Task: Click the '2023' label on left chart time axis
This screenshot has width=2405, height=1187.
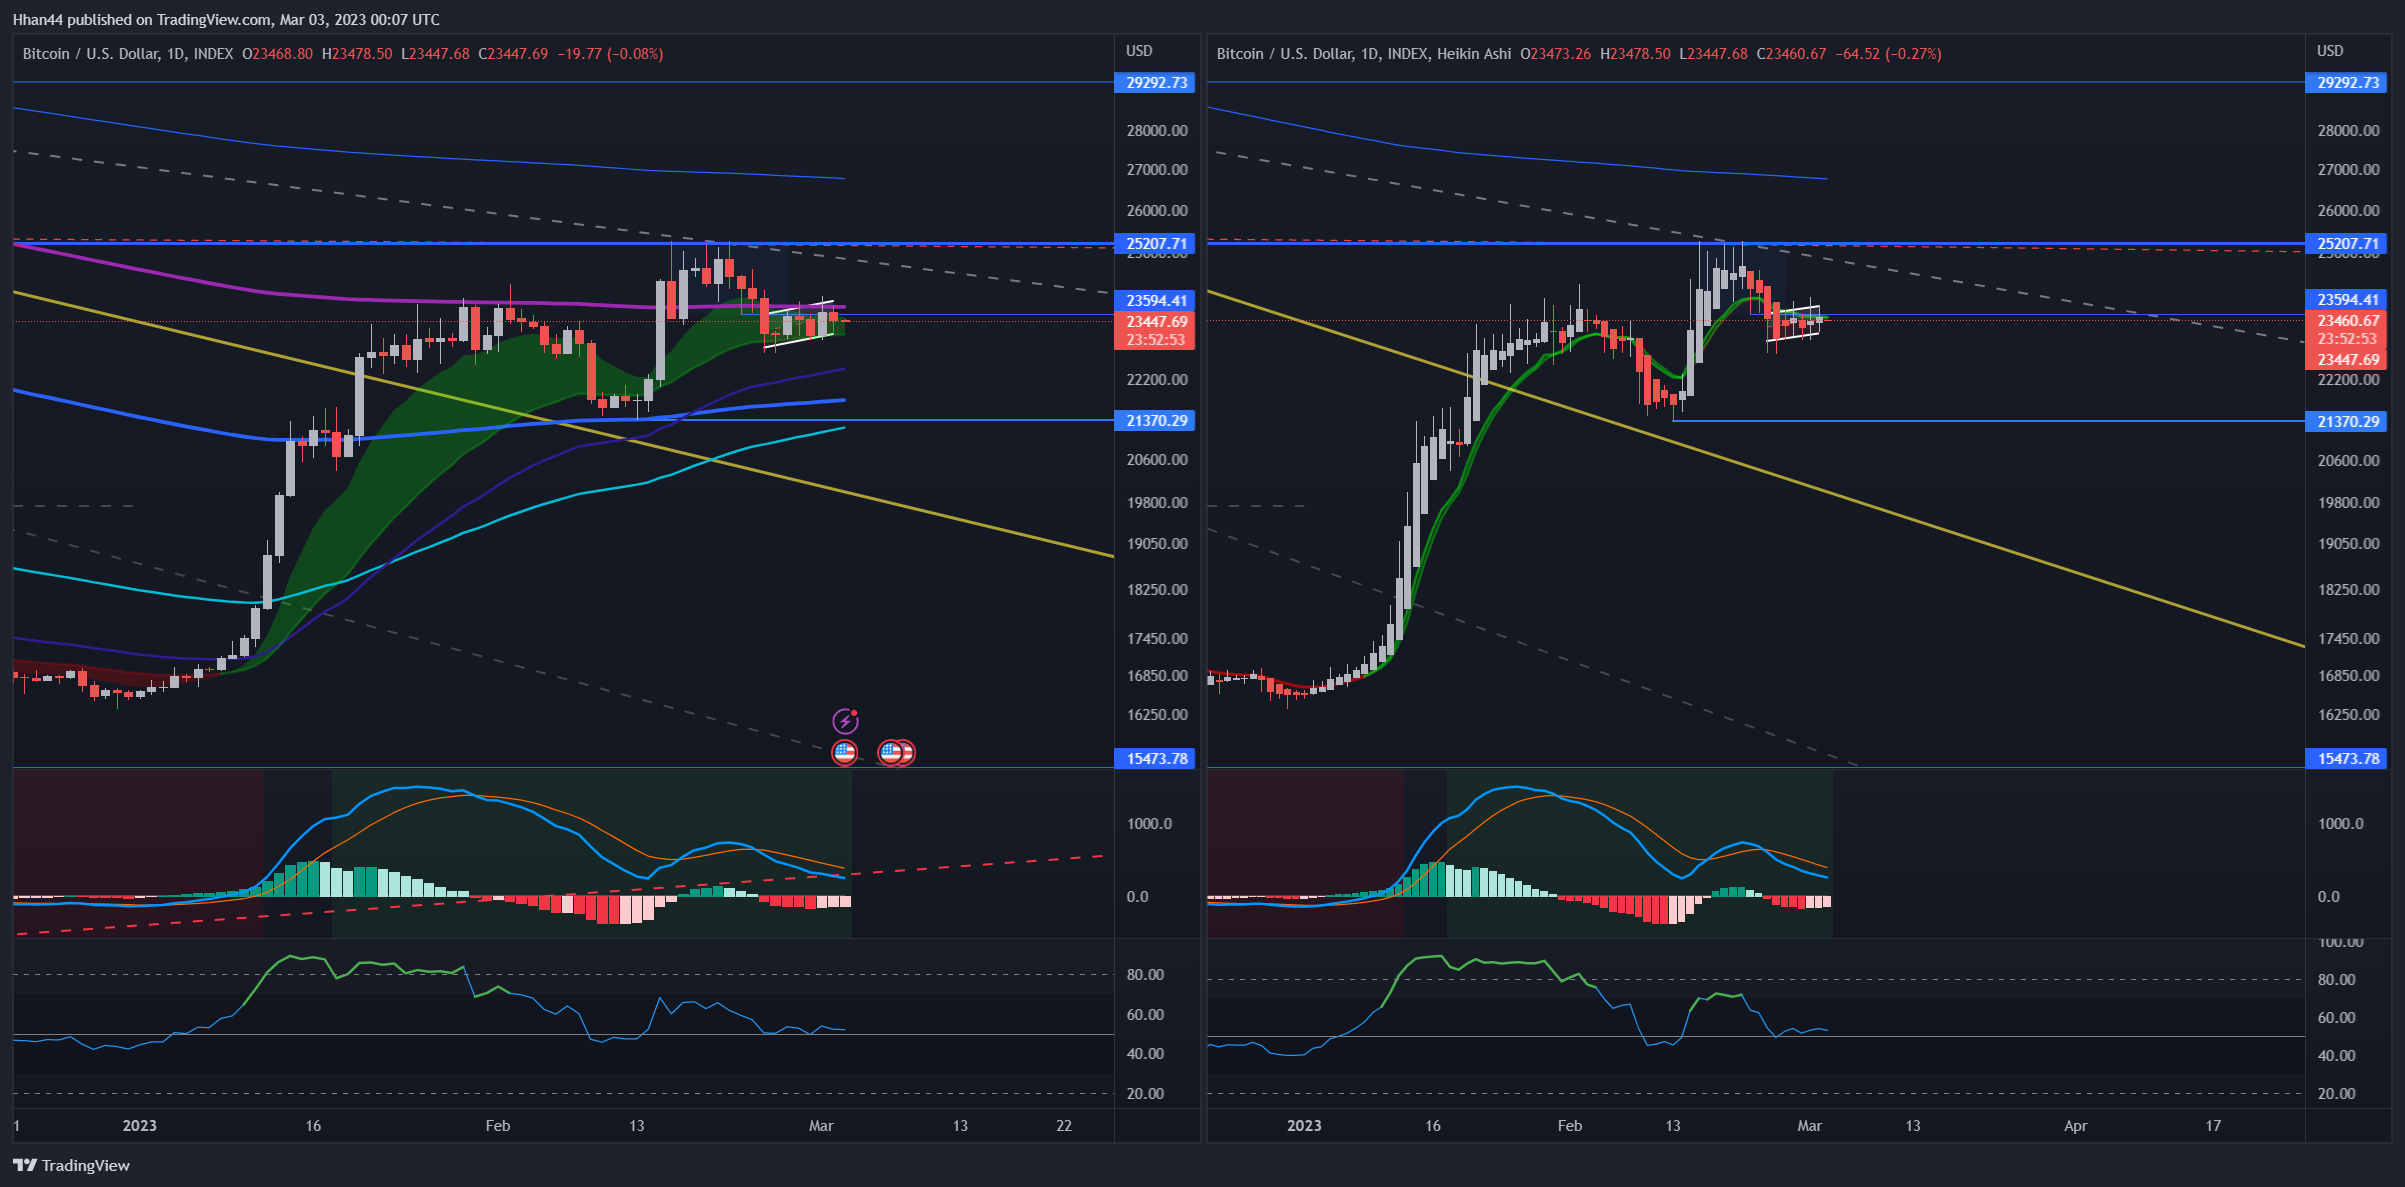Action: click(140, 1126)
